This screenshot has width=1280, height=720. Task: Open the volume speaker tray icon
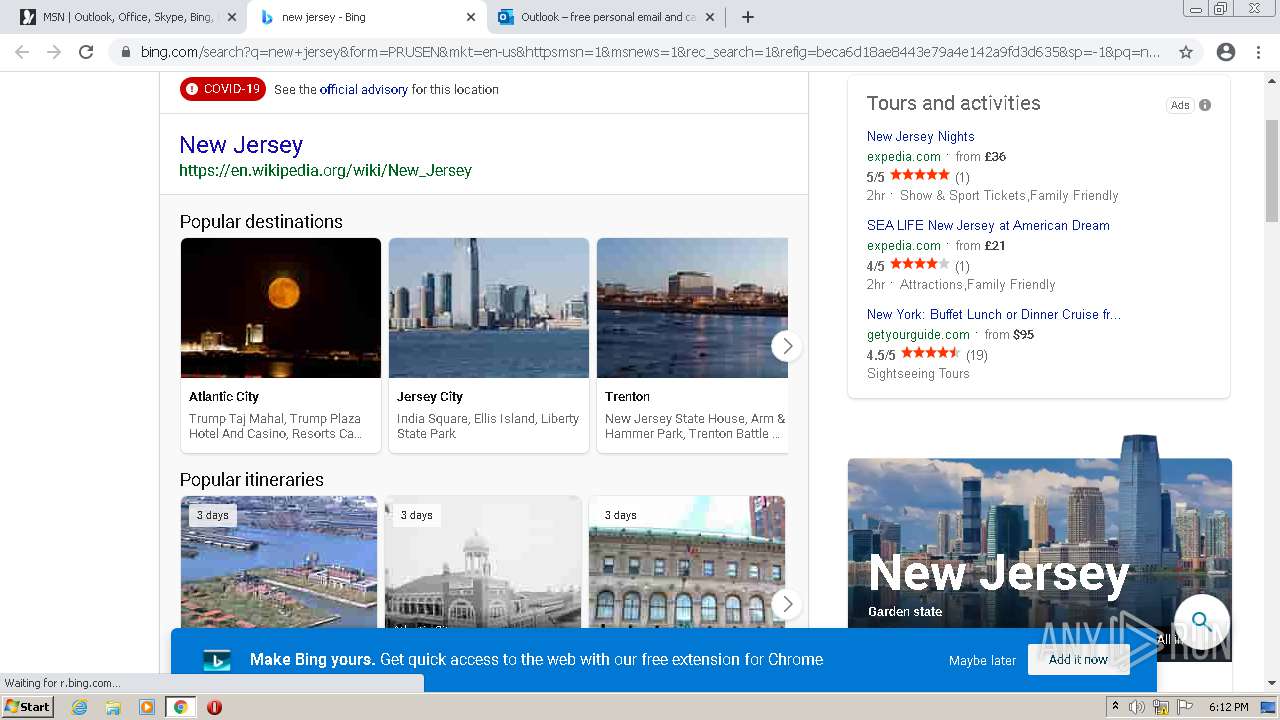click(1137, 707)
